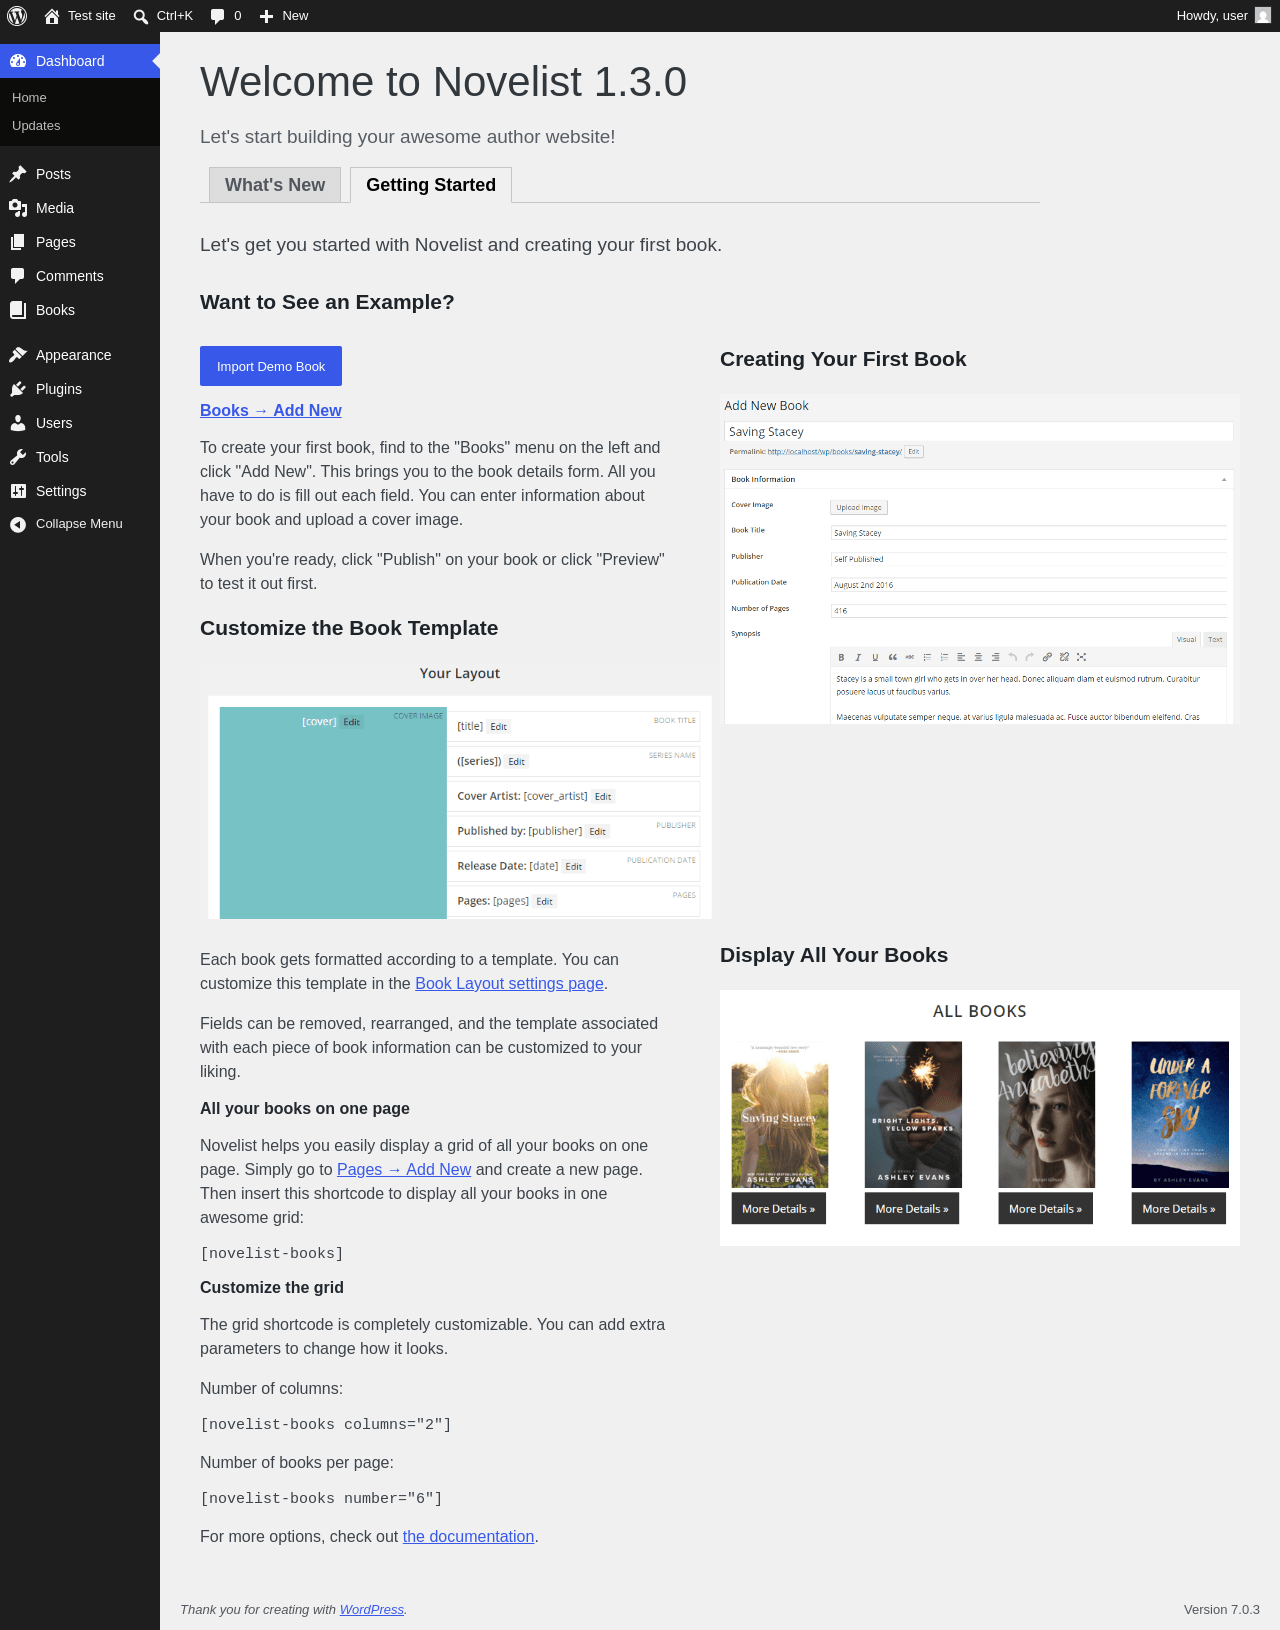The image size is (1280, 1630).
Task: Click the plus New icon in admin bar
Action: coord(266,16)
